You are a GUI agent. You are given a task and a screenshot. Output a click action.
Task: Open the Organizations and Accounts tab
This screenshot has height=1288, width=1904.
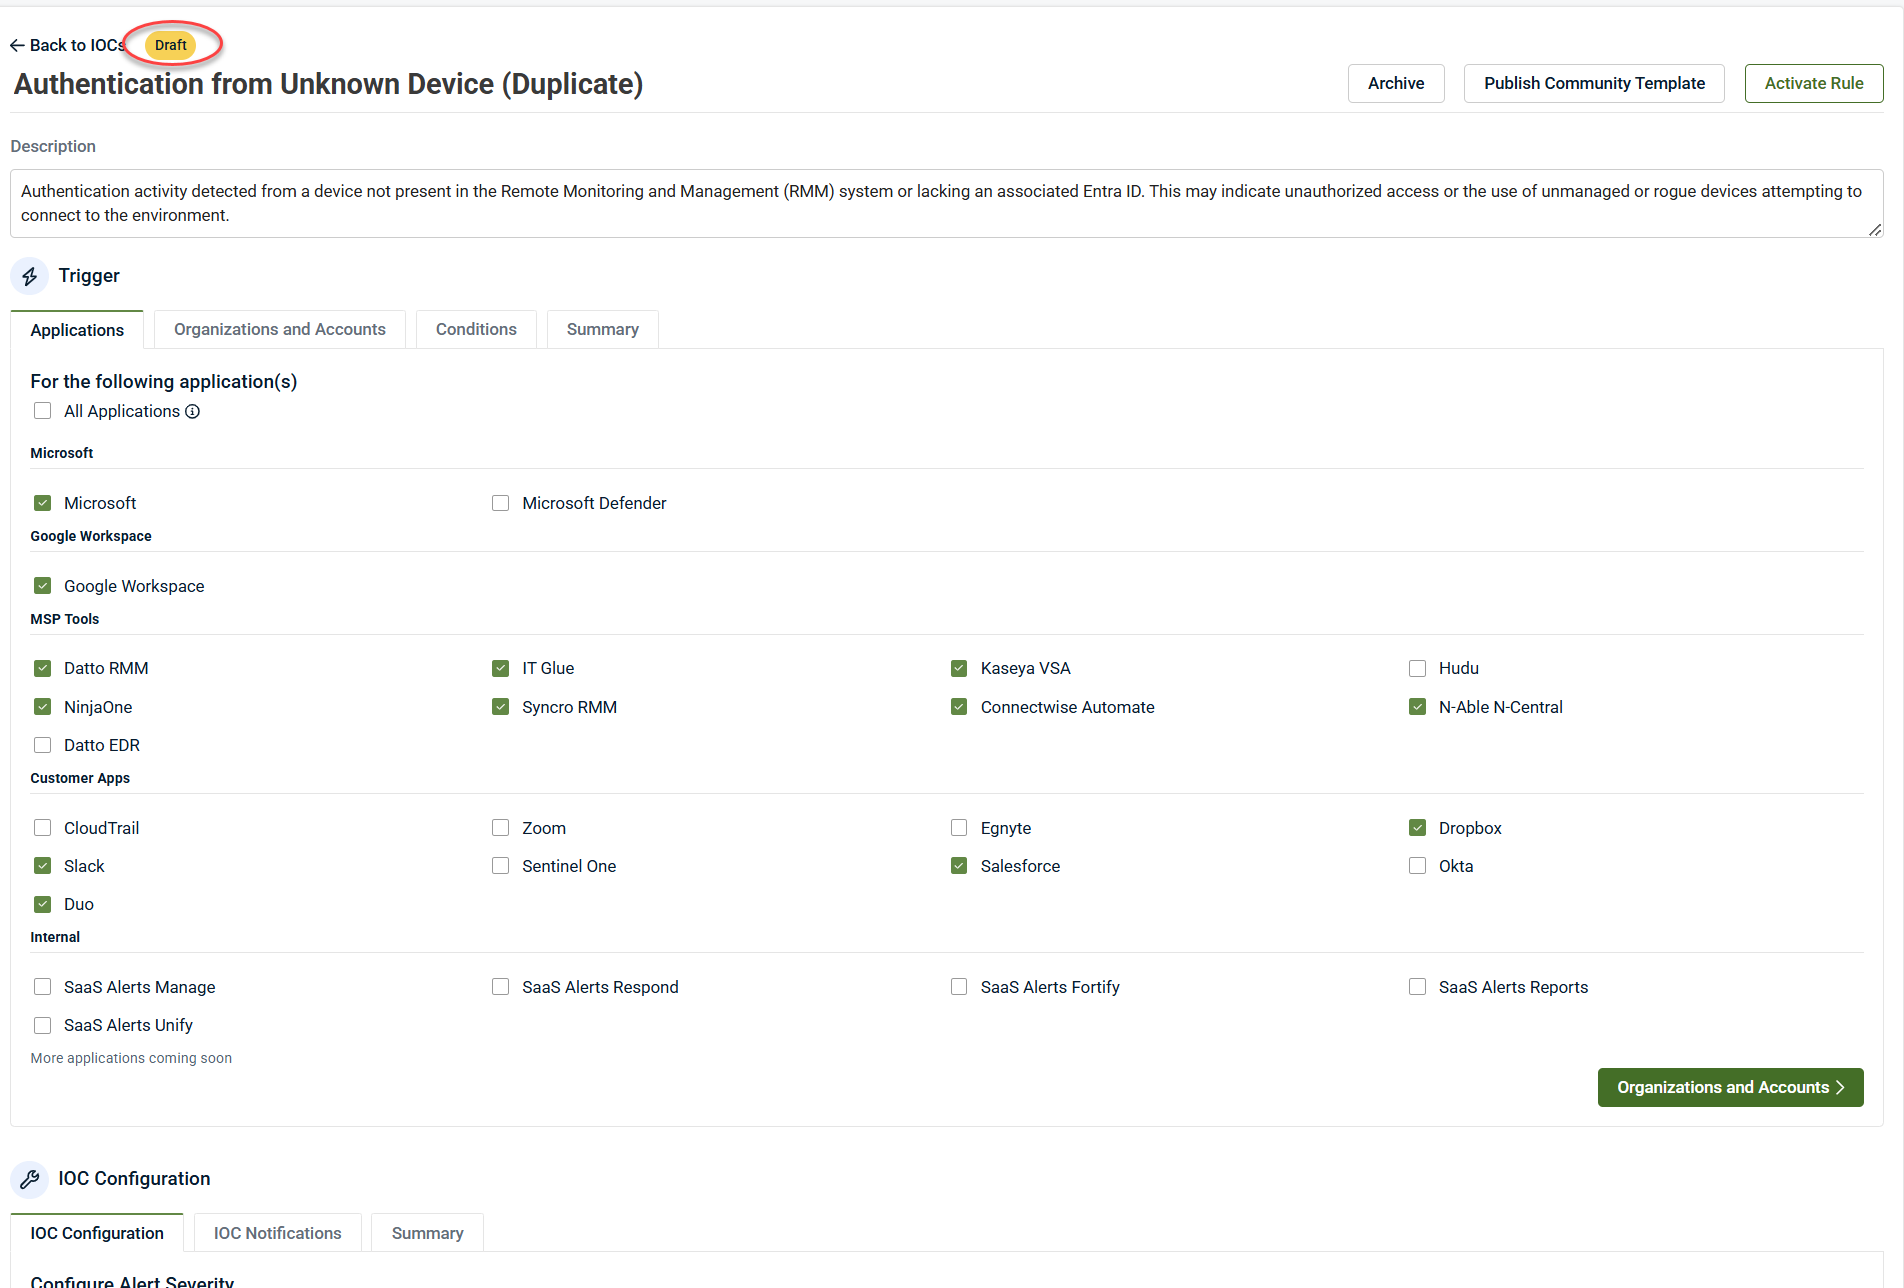[x=279, y=330]
